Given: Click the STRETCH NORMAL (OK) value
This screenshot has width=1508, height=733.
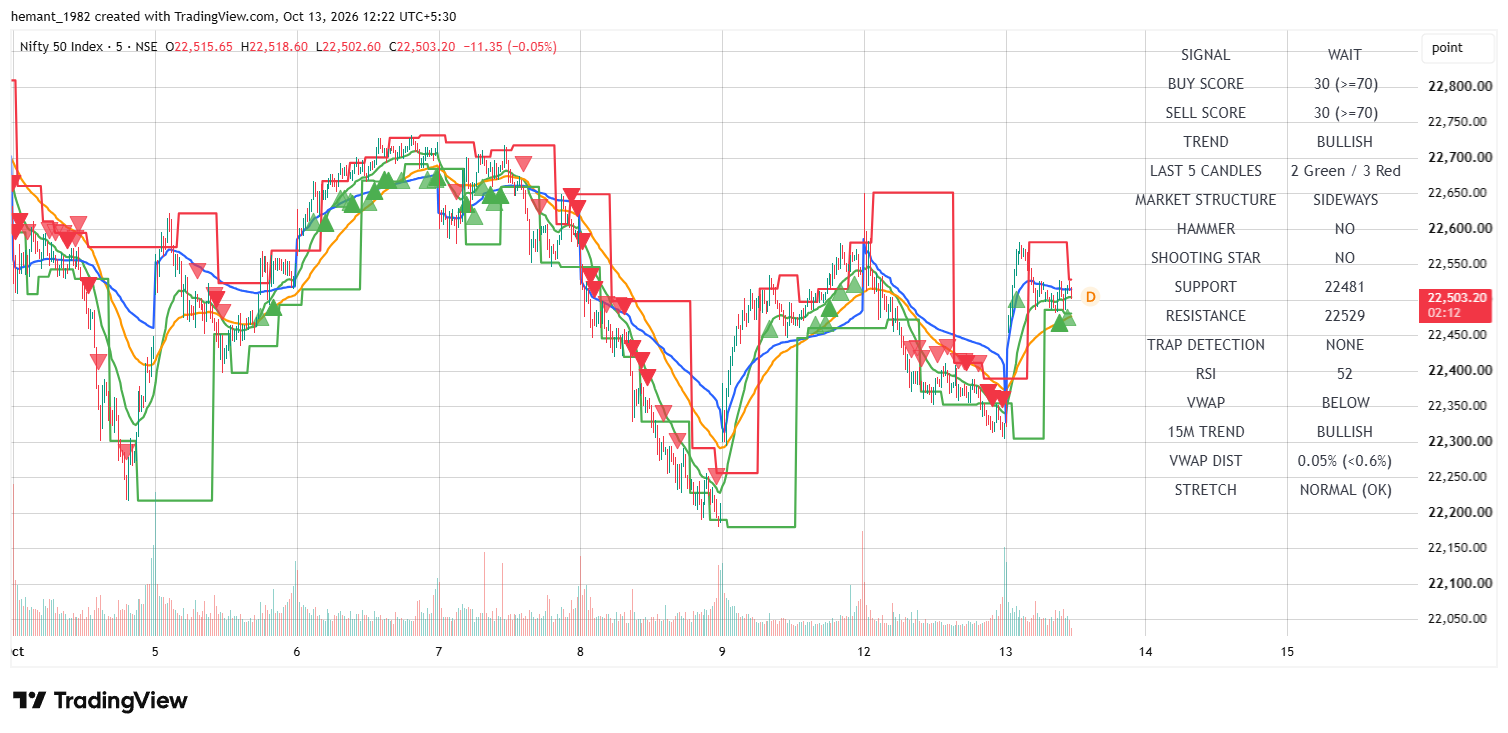Looking at the screenshot, I should click(1345, 490).
